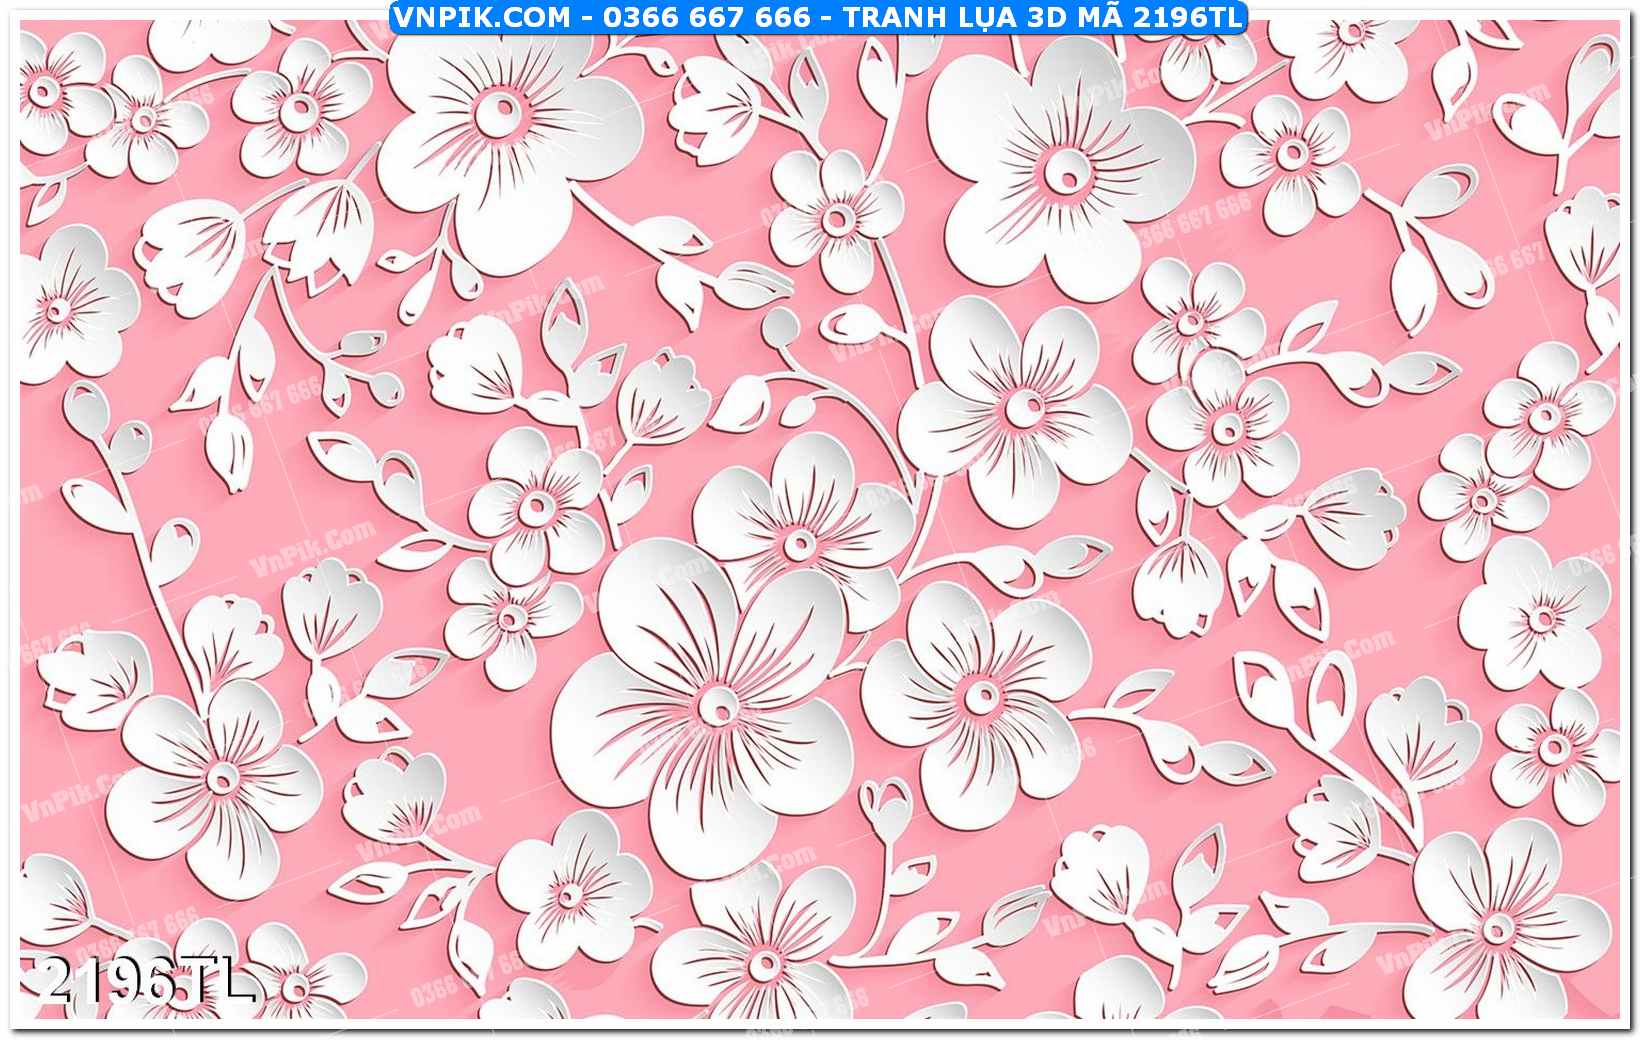The width and height of the screenshot is (1641, 1040).
Task: Click the 2196TL code in the top banner
Action: coord(1190,17)
